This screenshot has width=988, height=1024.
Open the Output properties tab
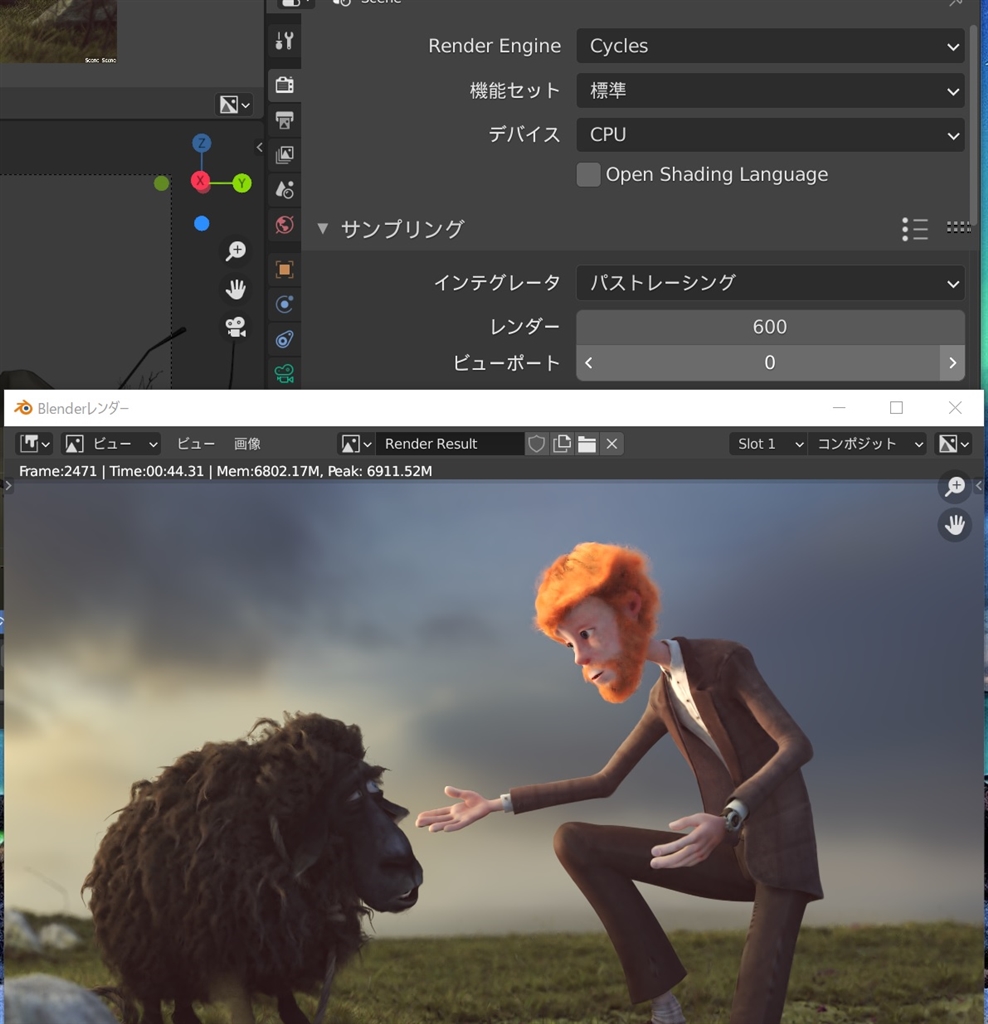tap(284, 120)
